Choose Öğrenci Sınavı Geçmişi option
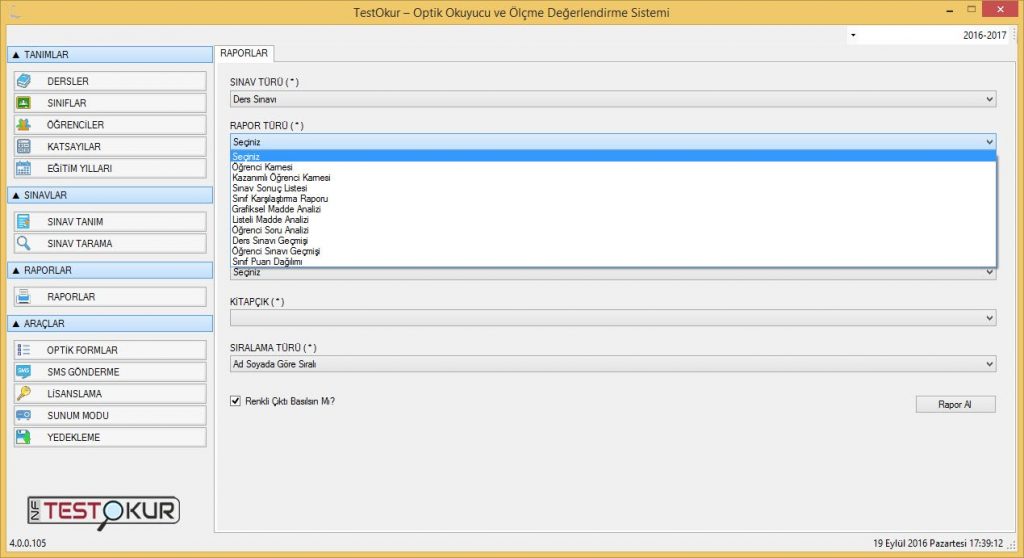 tap(613, 250)
